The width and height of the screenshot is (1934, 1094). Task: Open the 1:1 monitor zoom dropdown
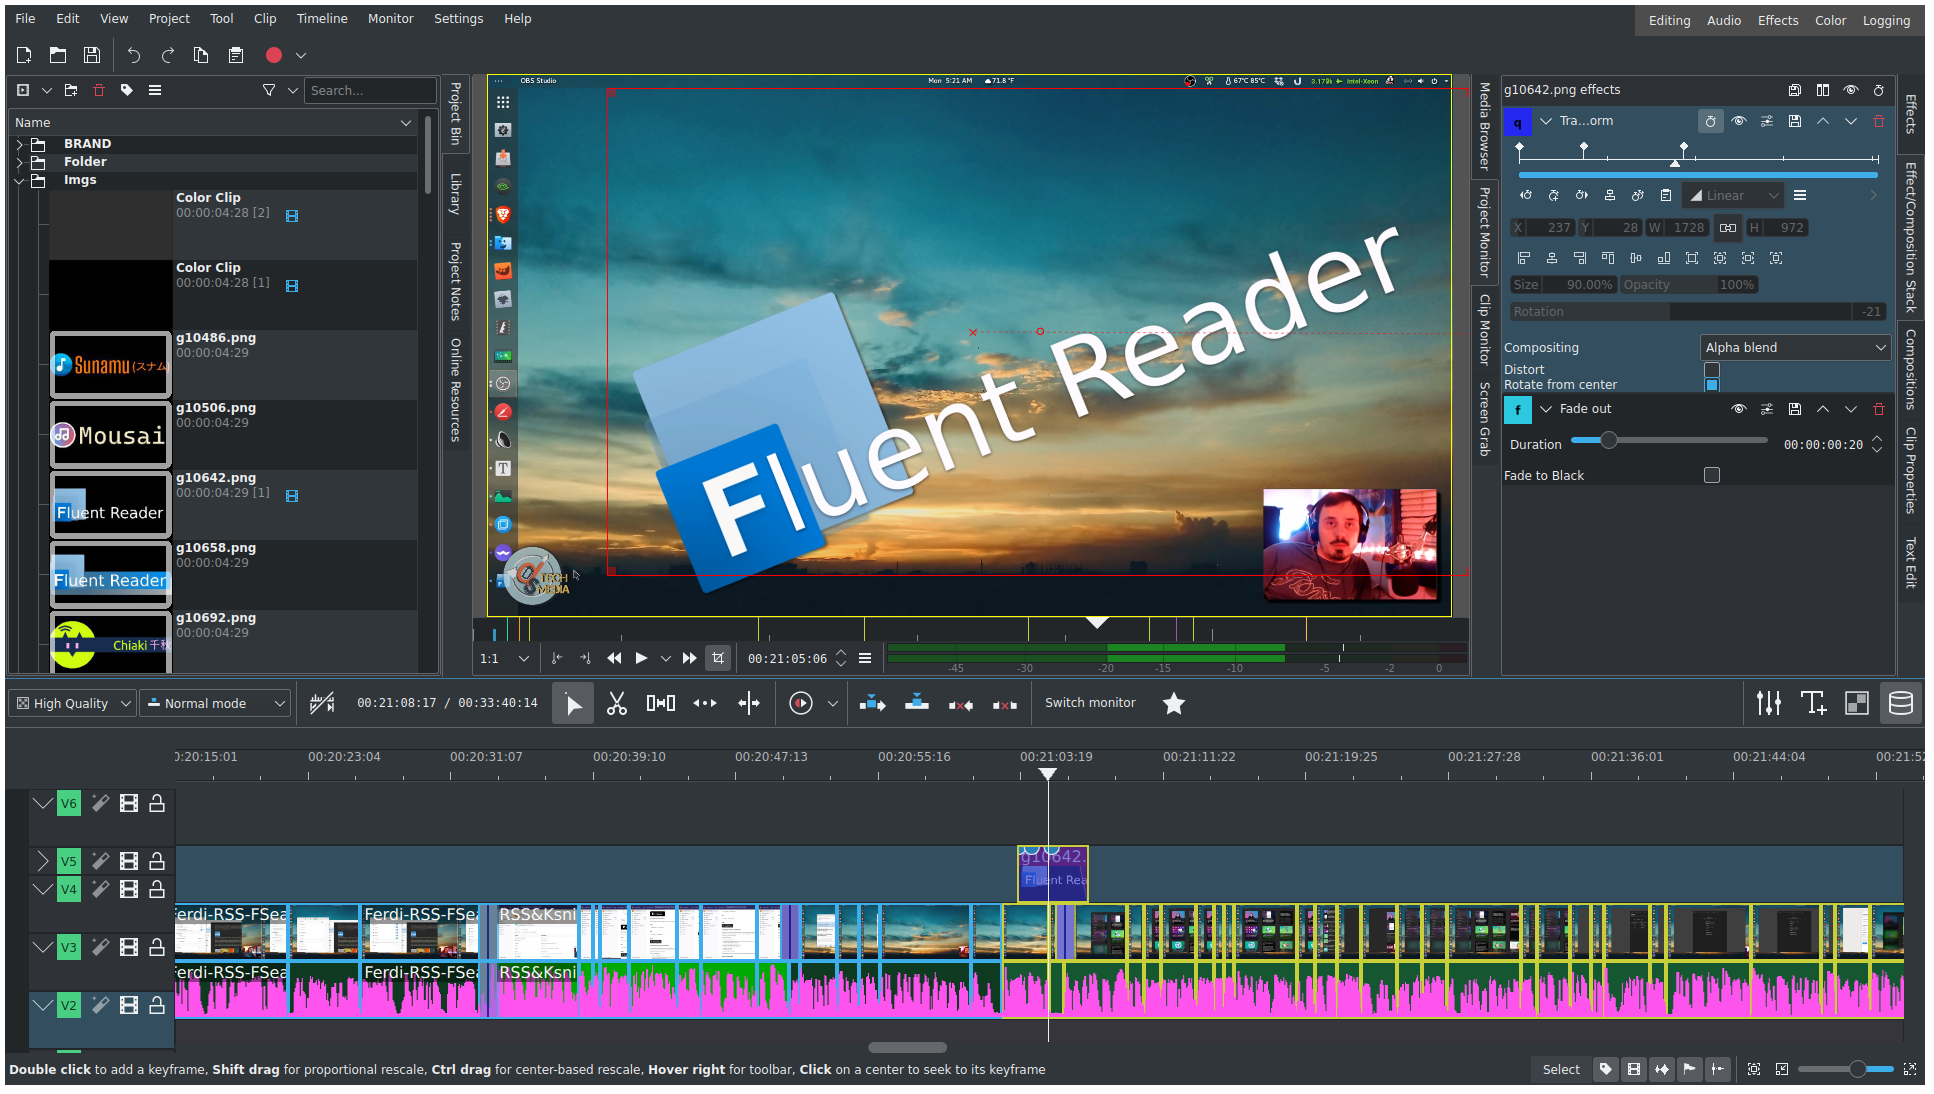pos(504,658)
